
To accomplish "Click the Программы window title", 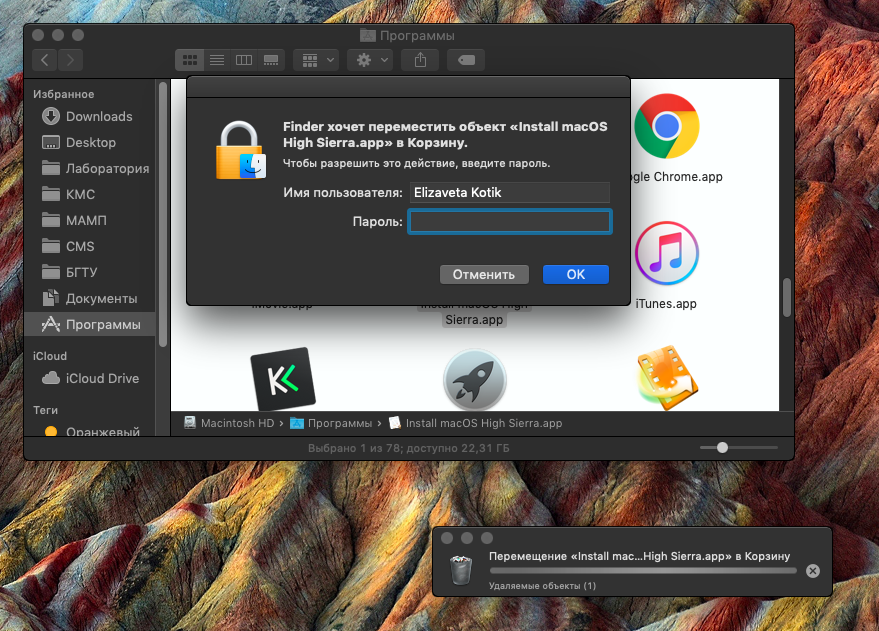I will [417, 35].
